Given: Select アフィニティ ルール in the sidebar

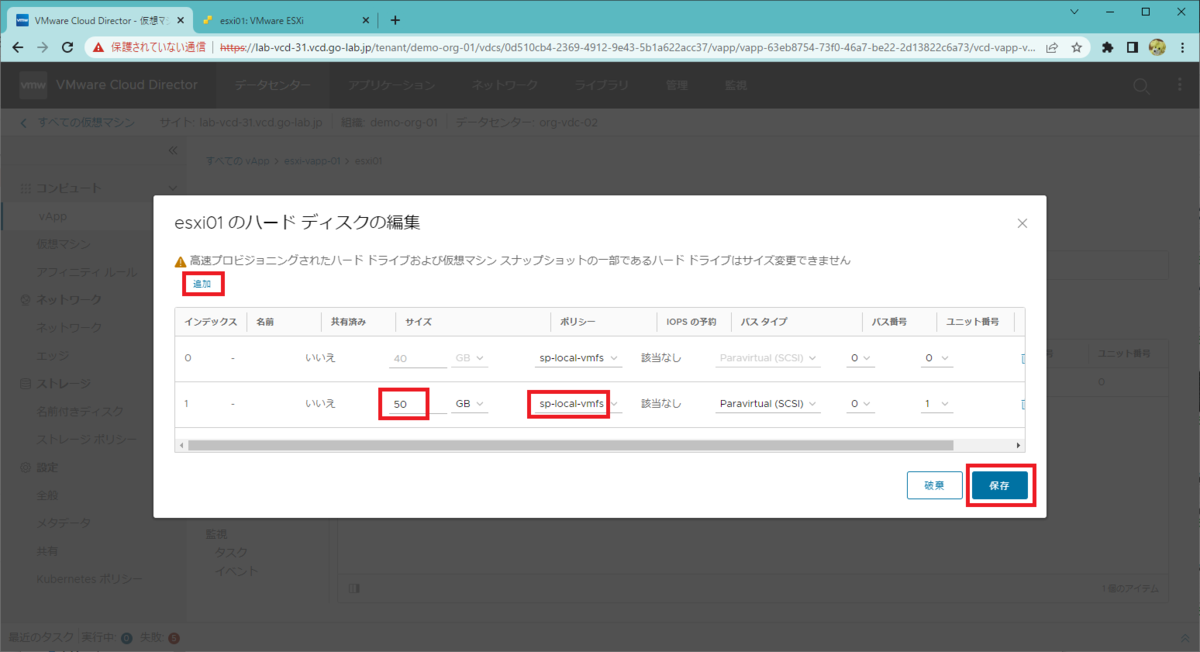Looking at the screenshot, I should click(87, 272).
